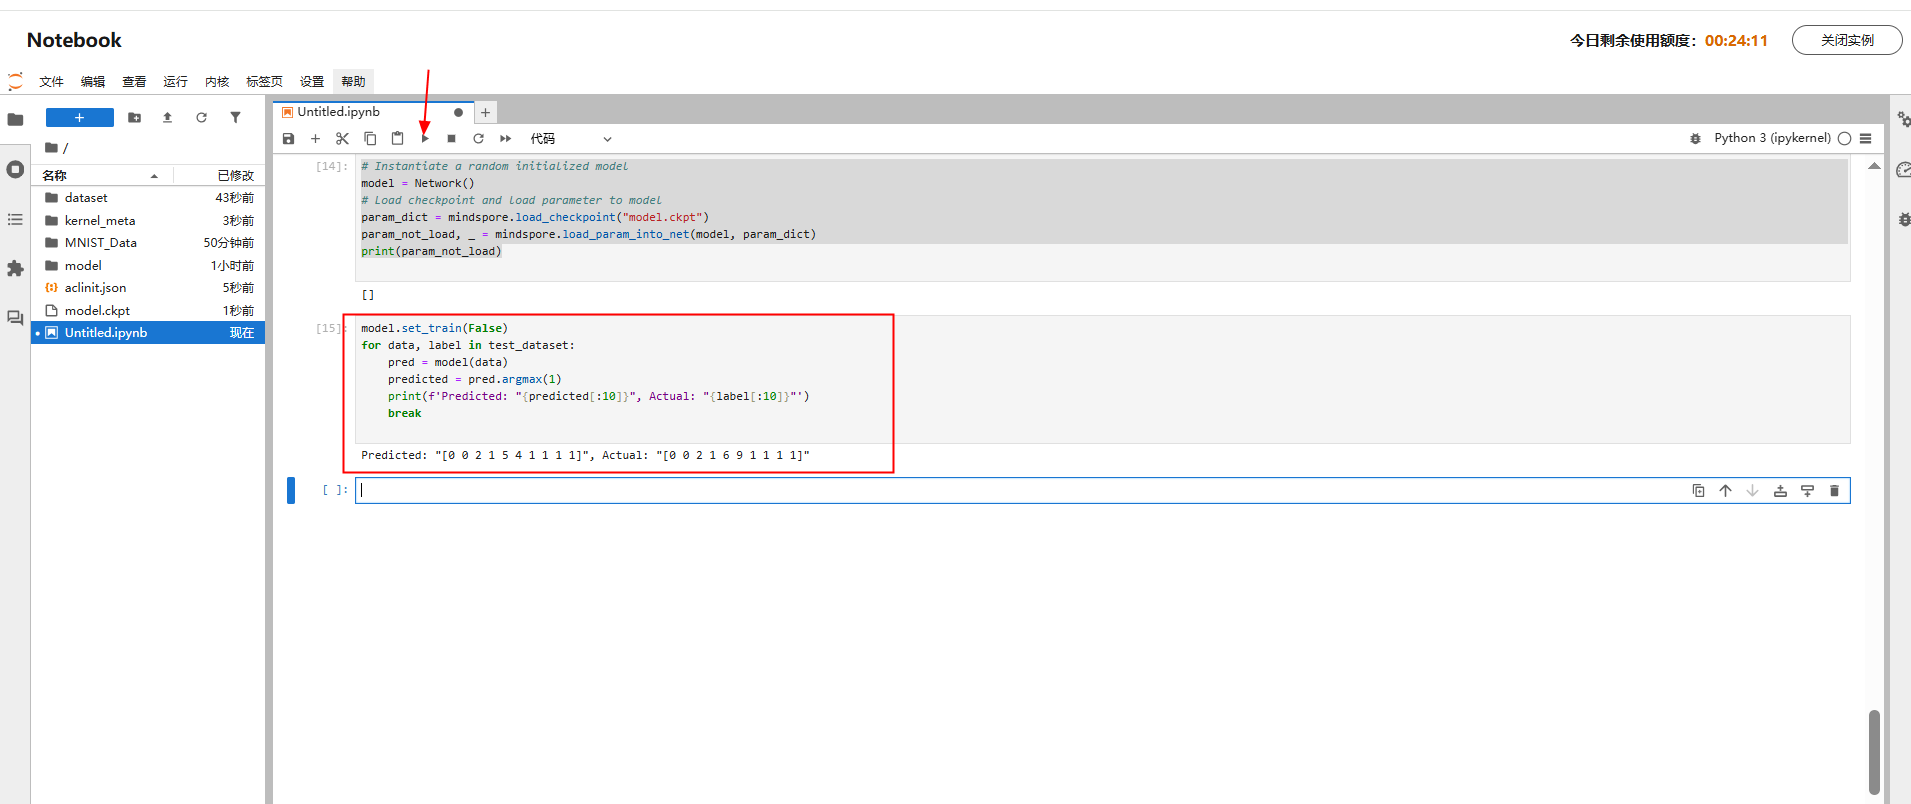Image resolution: width=1911 pixels, height=804 pixels.
Task: Delete the active cell
Action: (1834, 491)
